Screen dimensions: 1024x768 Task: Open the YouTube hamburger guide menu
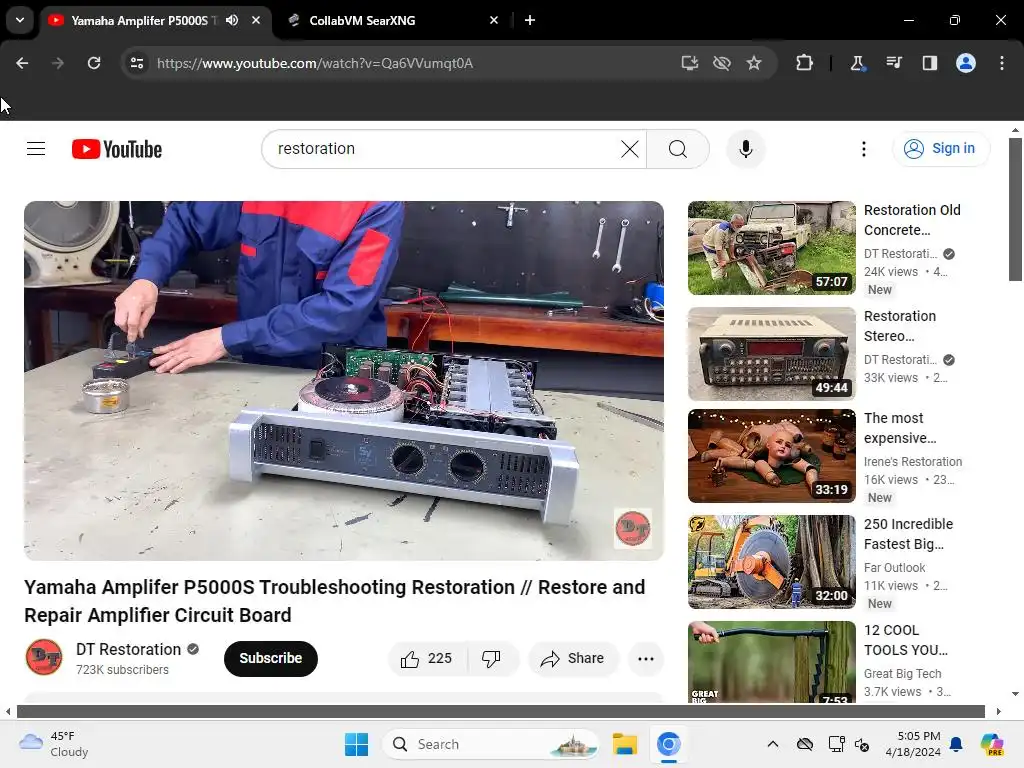tap(36, 149)
